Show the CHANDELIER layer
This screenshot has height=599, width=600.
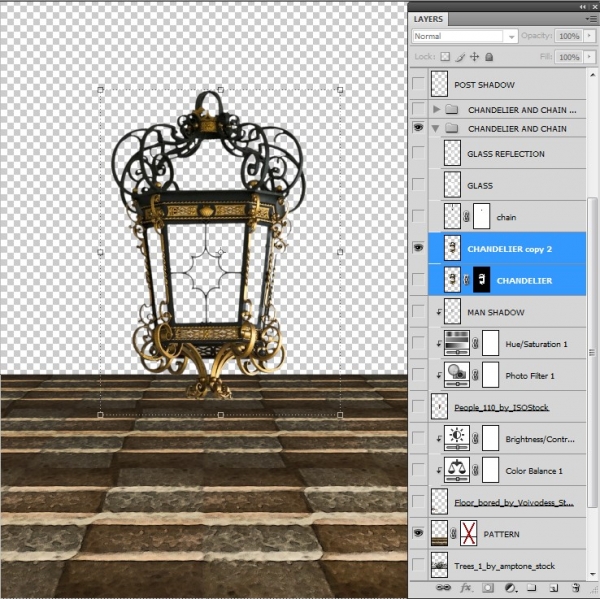[x=418, y=279]
